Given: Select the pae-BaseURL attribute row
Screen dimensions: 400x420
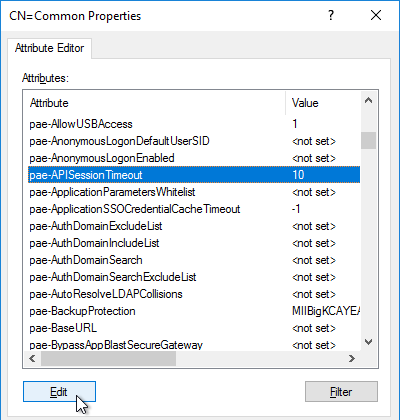Looking at the screenshot, I should pyautogui.click(x=194, y=328).
